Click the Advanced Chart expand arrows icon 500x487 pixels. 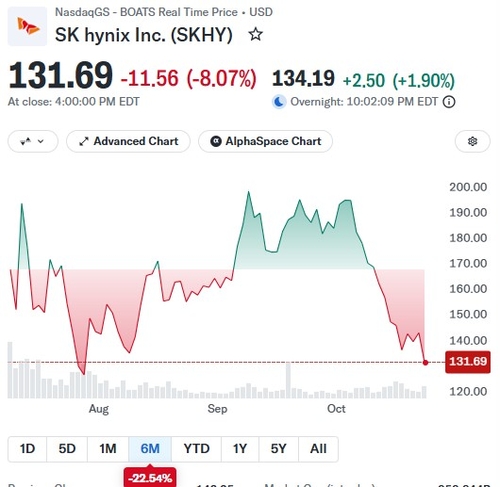(x=84, y=141)
